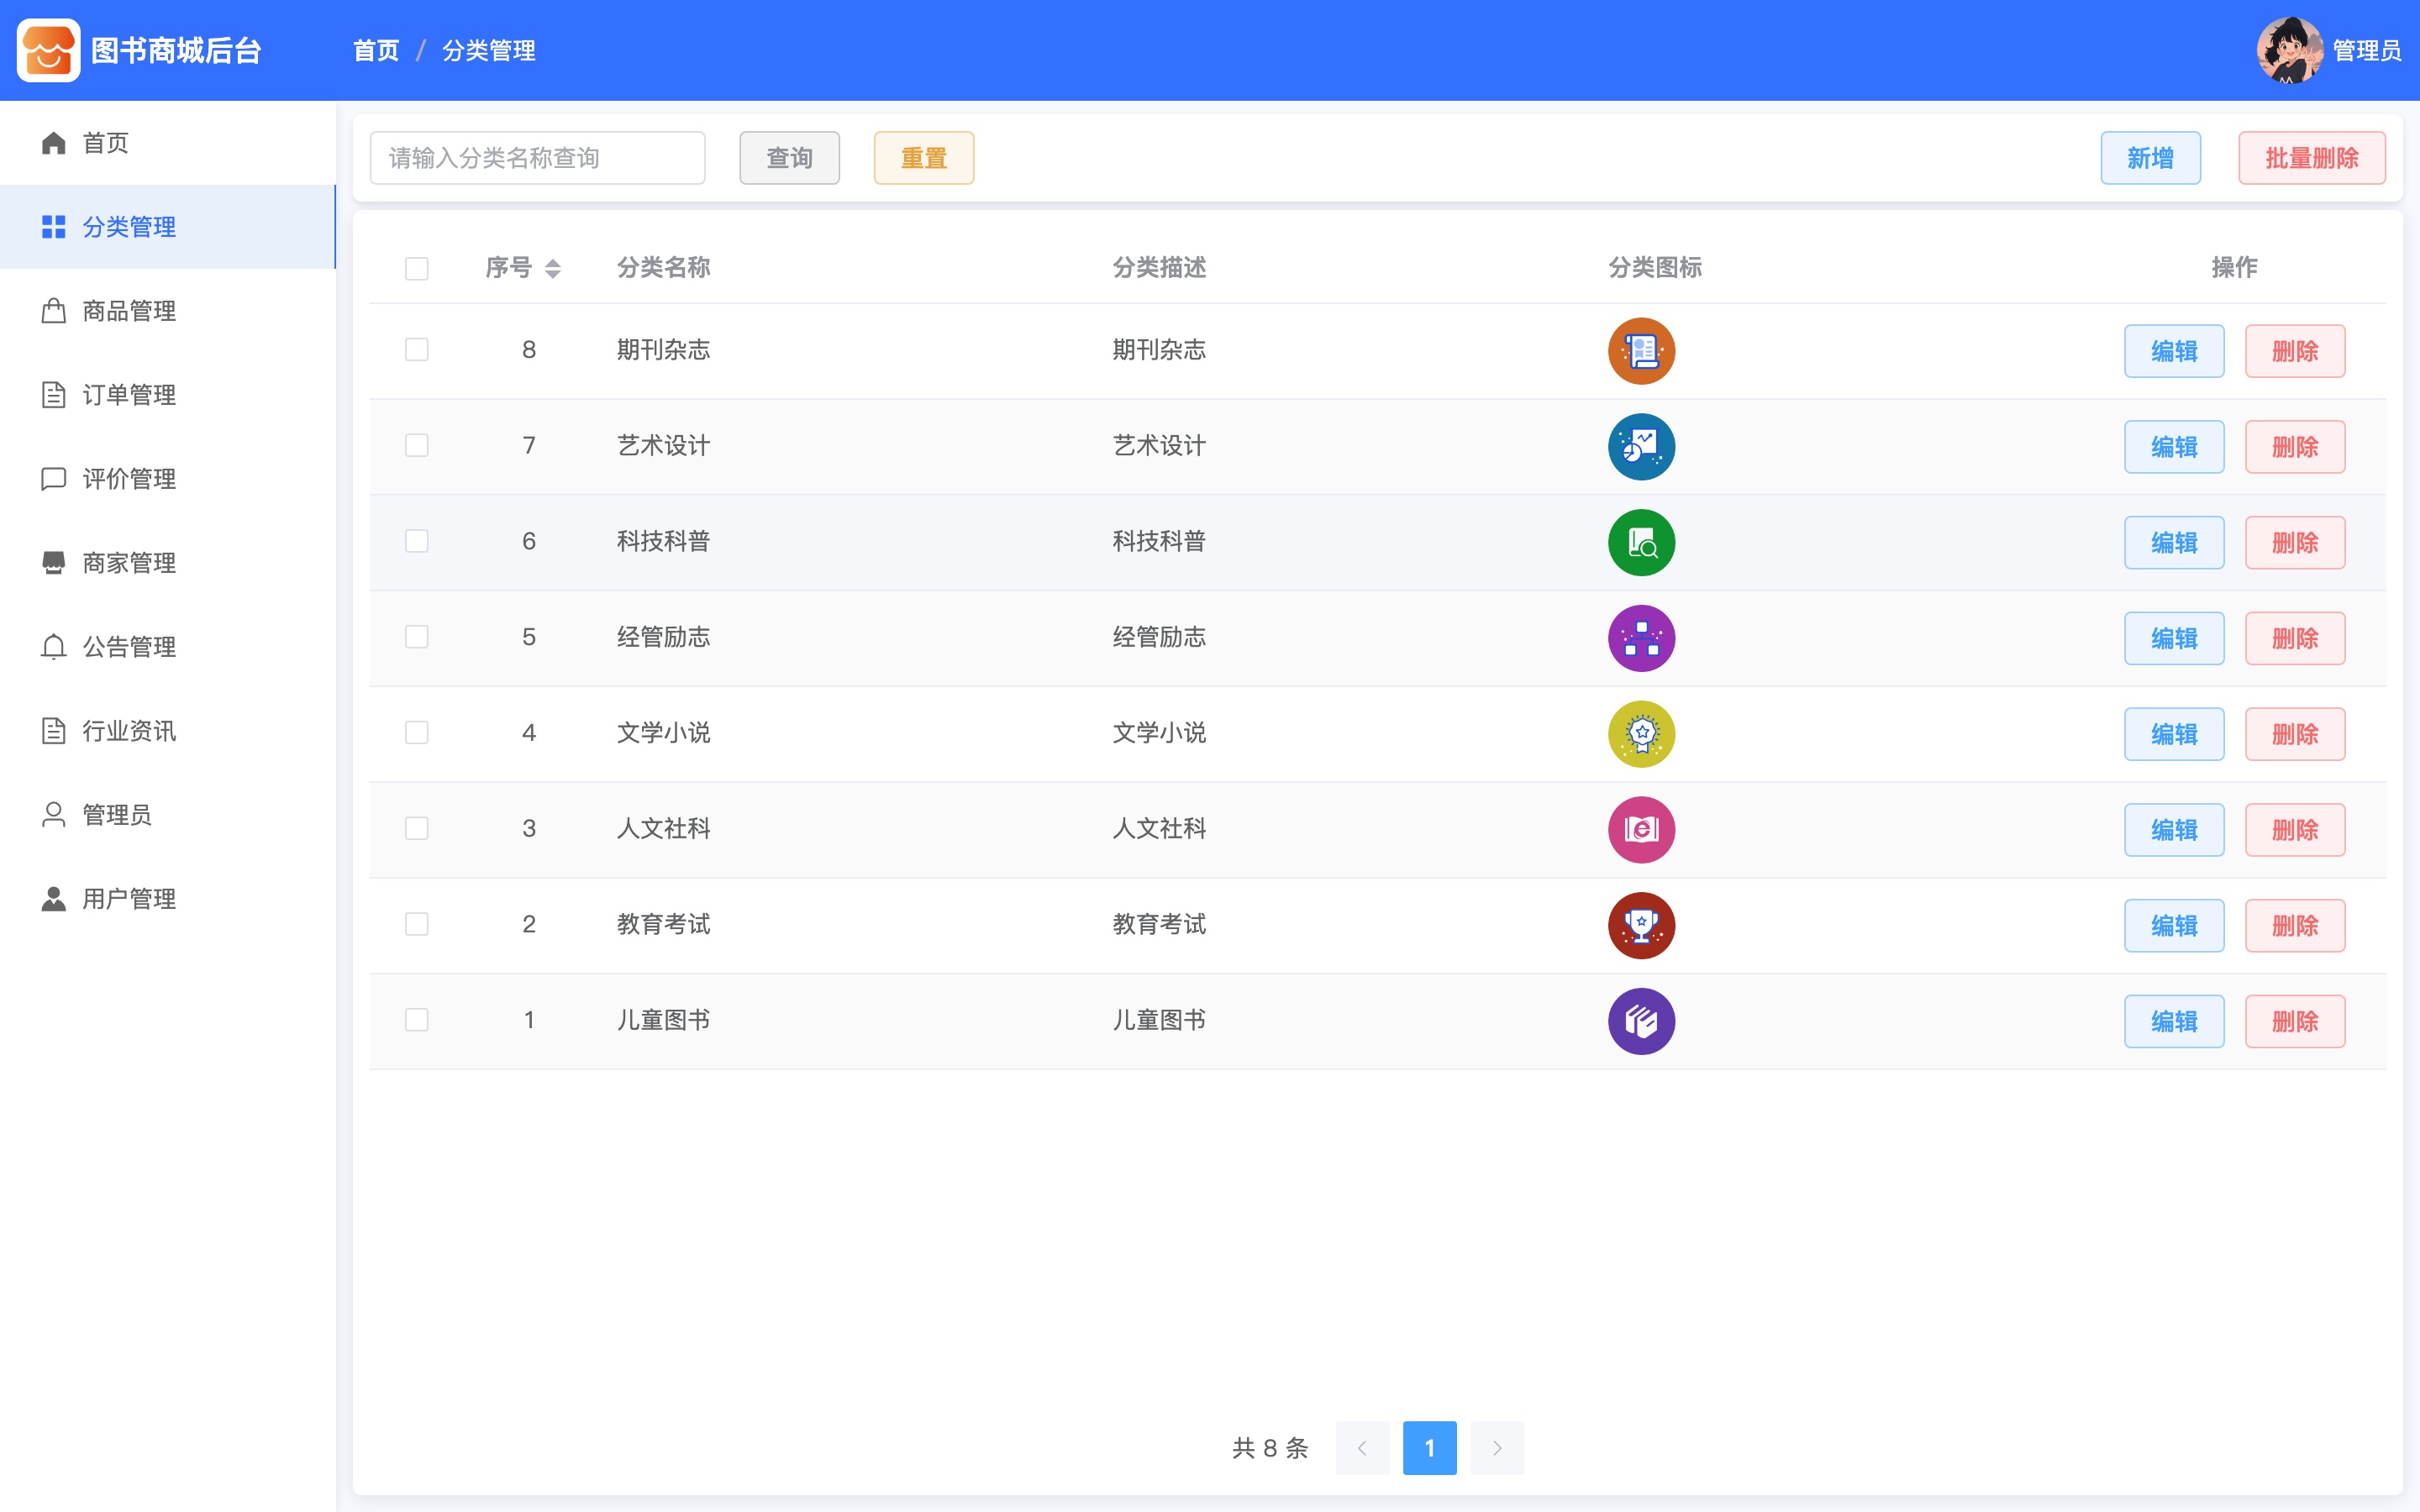Click the 人文社科 category icon
2420x1512 pixels.
click(x=1641, y=830)
